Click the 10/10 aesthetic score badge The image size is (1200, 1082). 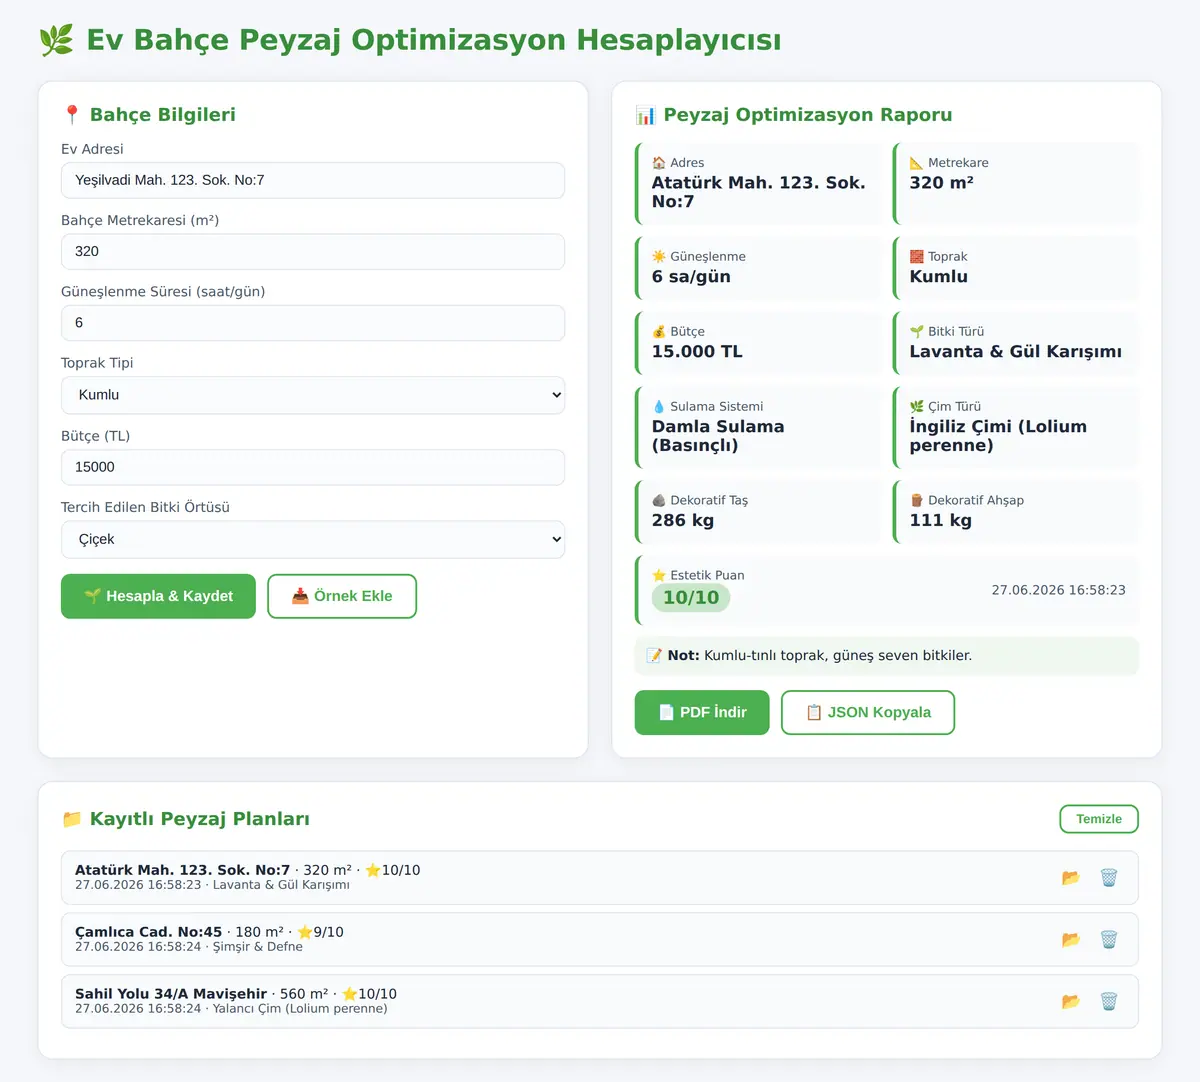point(691,598)
